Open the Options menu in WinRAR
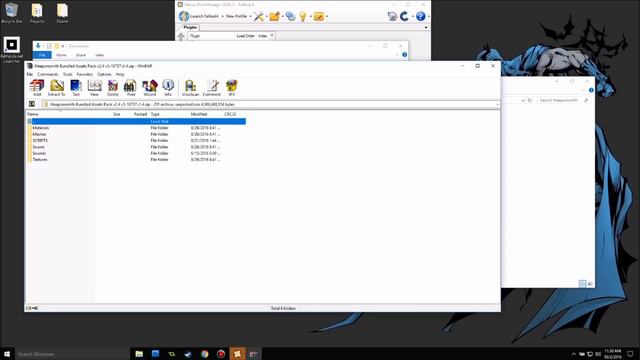The height and width of the screenshot is (360, 640). point(104,74)
